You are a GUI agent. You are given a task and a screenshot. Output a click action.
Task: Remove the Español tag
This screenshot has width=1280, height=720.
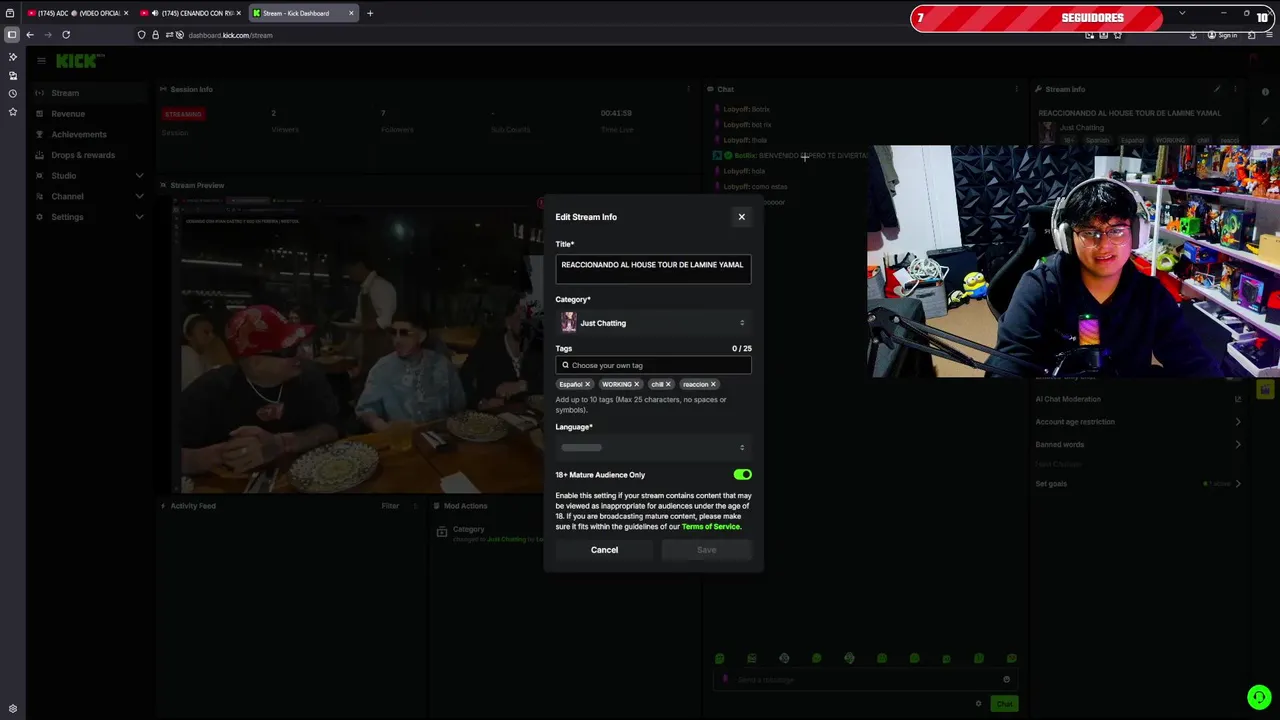(x=587, y=384)
